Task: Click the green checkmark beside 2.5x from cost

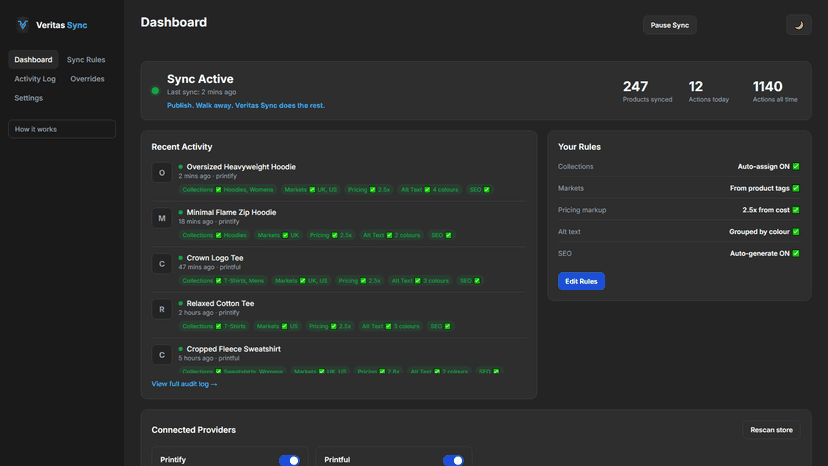Action: tap(796, 210)
